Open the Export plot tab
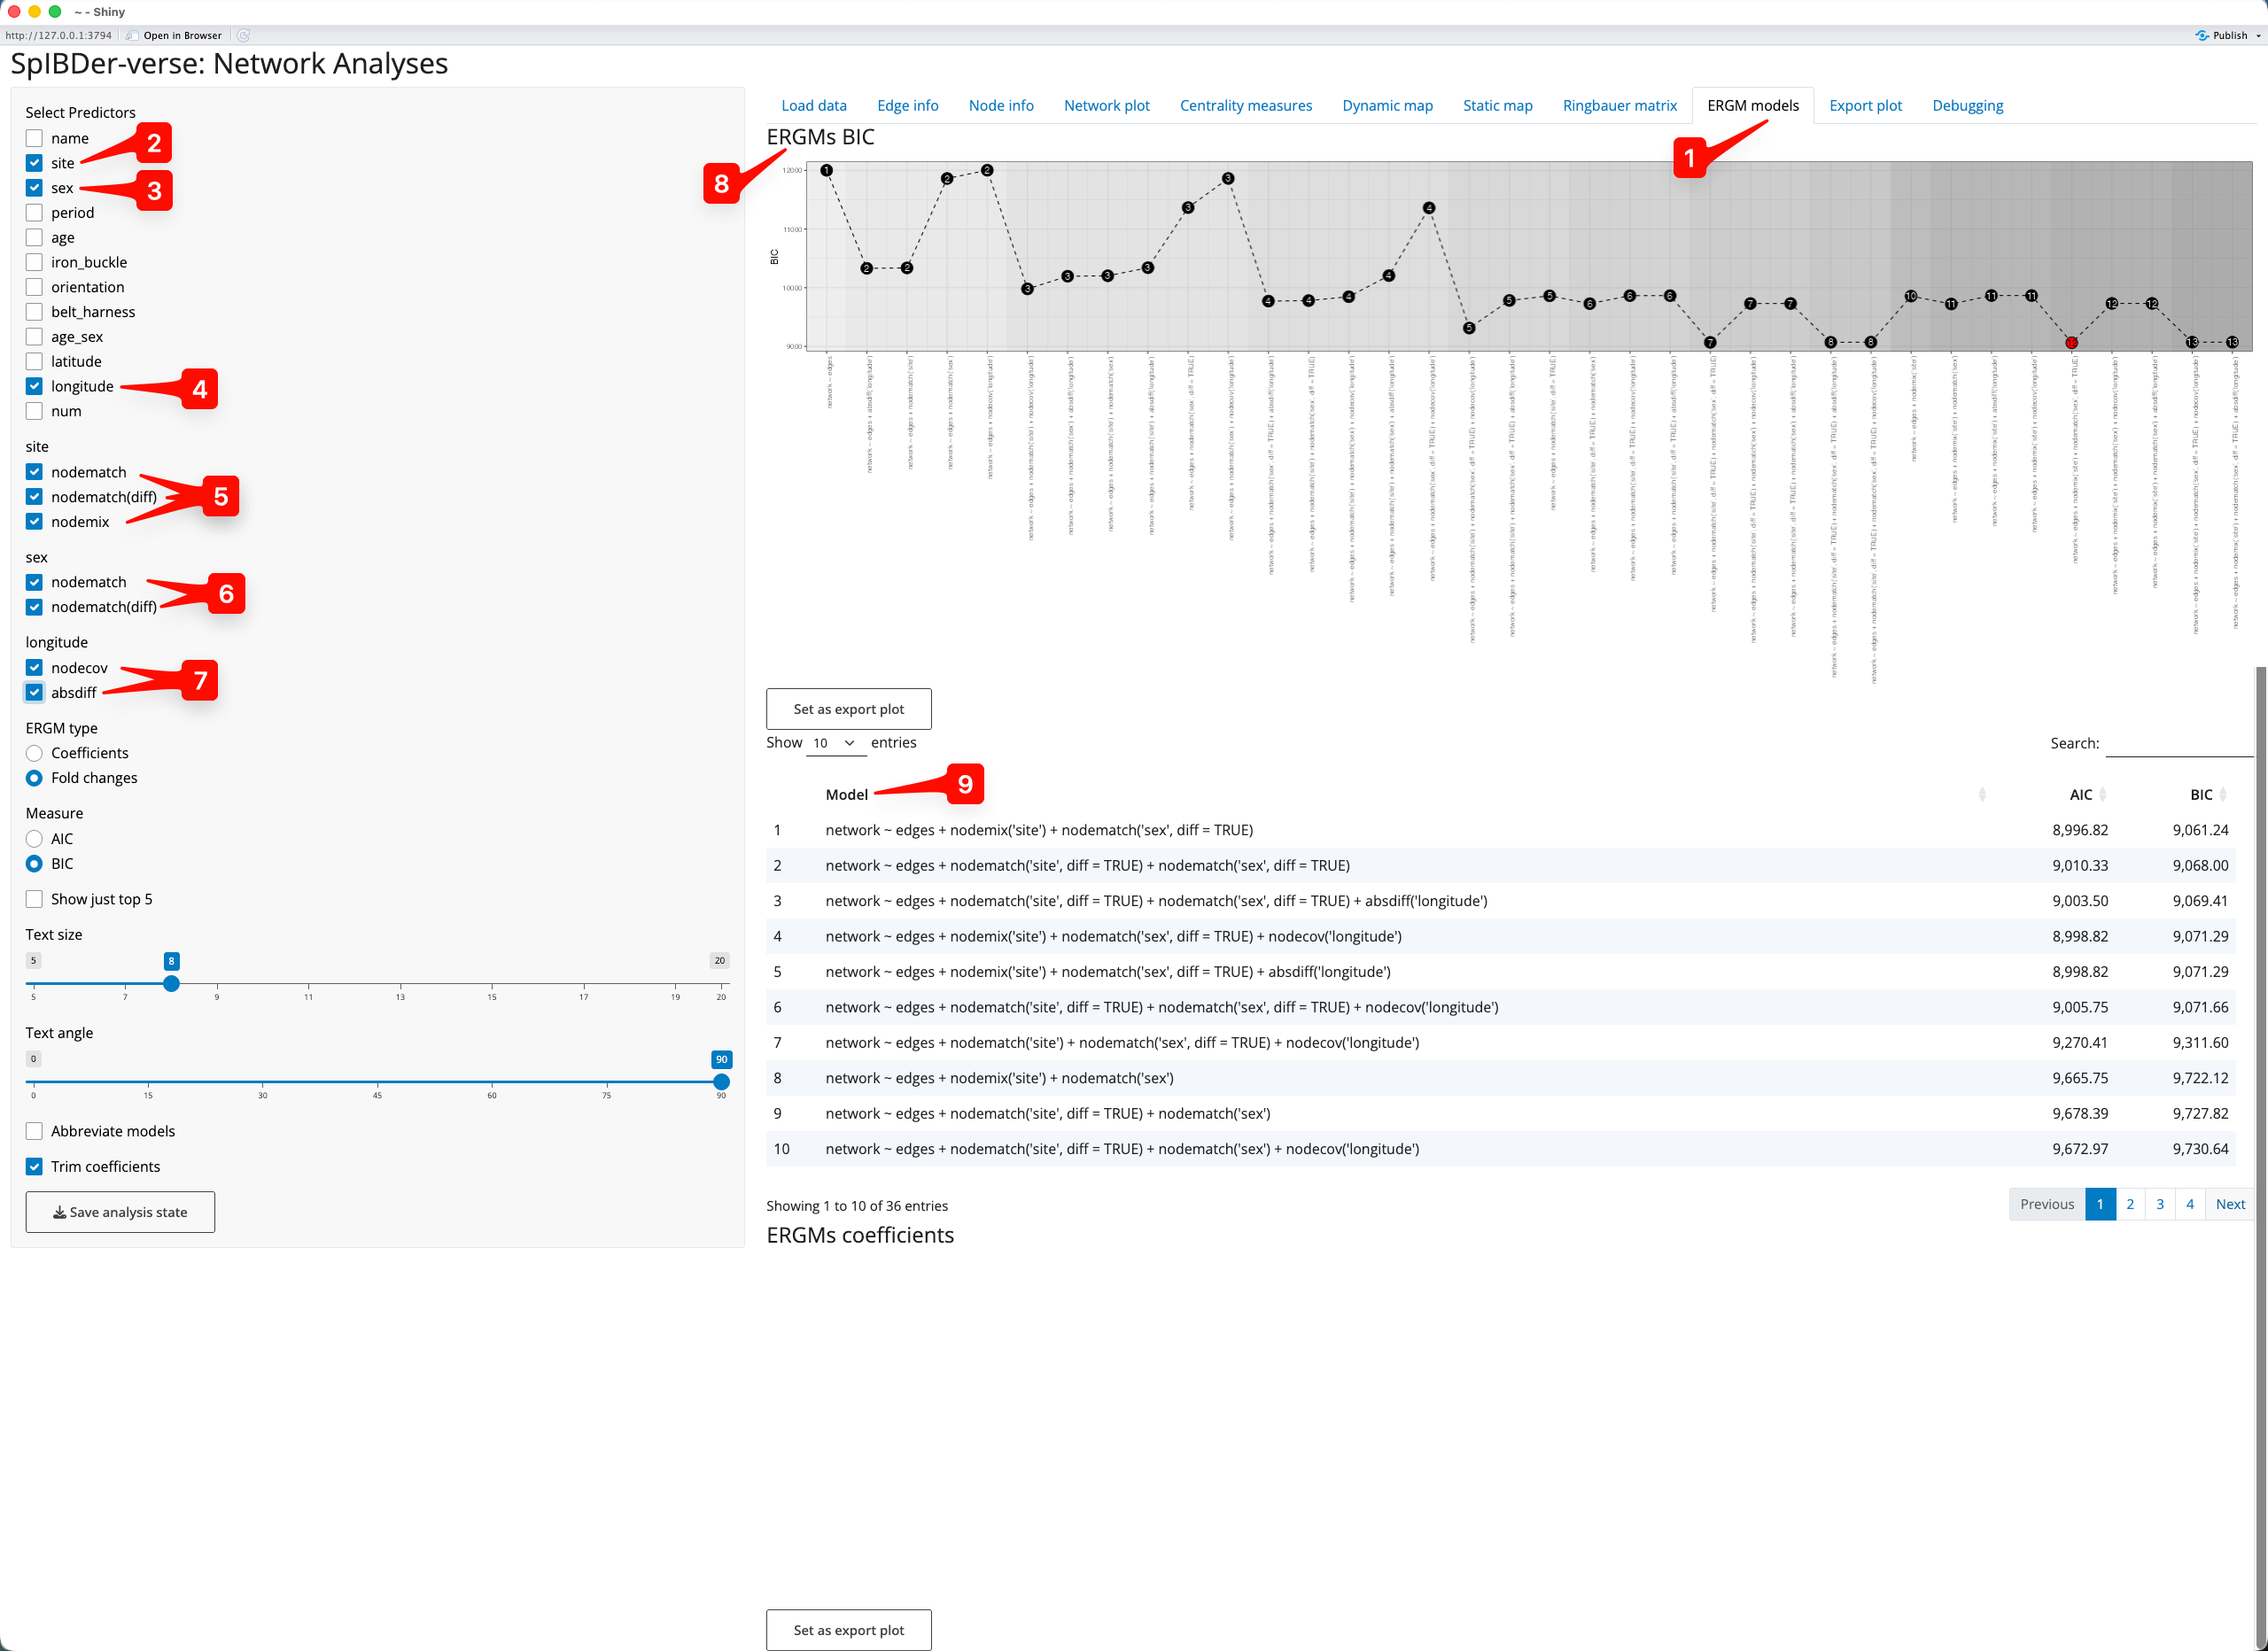 click(x=1865, y=105)
